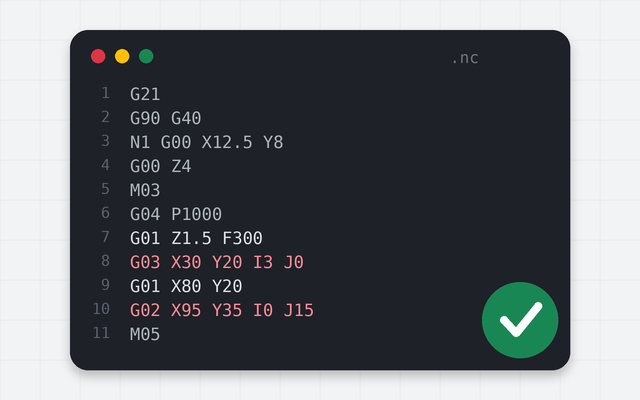This screenshot has width=640, height=400.
Task: Click line number 10 in gutter
Action: pos(101,309)
